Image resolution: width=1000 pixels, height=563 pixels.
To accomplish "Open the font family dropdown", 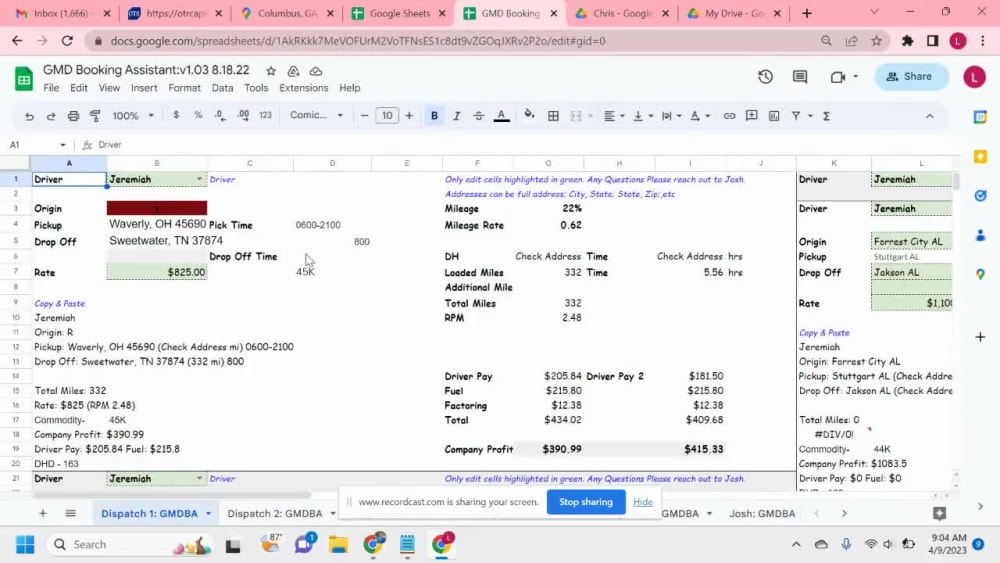I will [x=316, y=115].
